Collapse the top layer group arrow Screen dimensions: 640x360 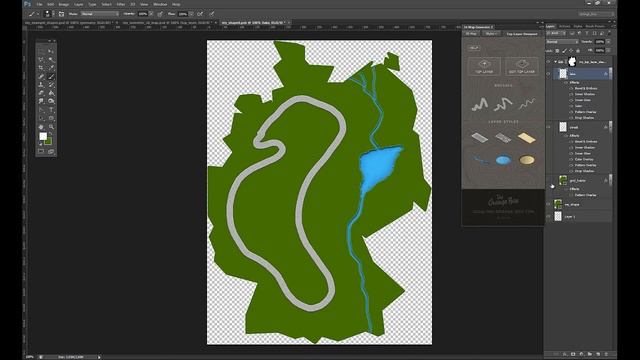click(555, 62)
